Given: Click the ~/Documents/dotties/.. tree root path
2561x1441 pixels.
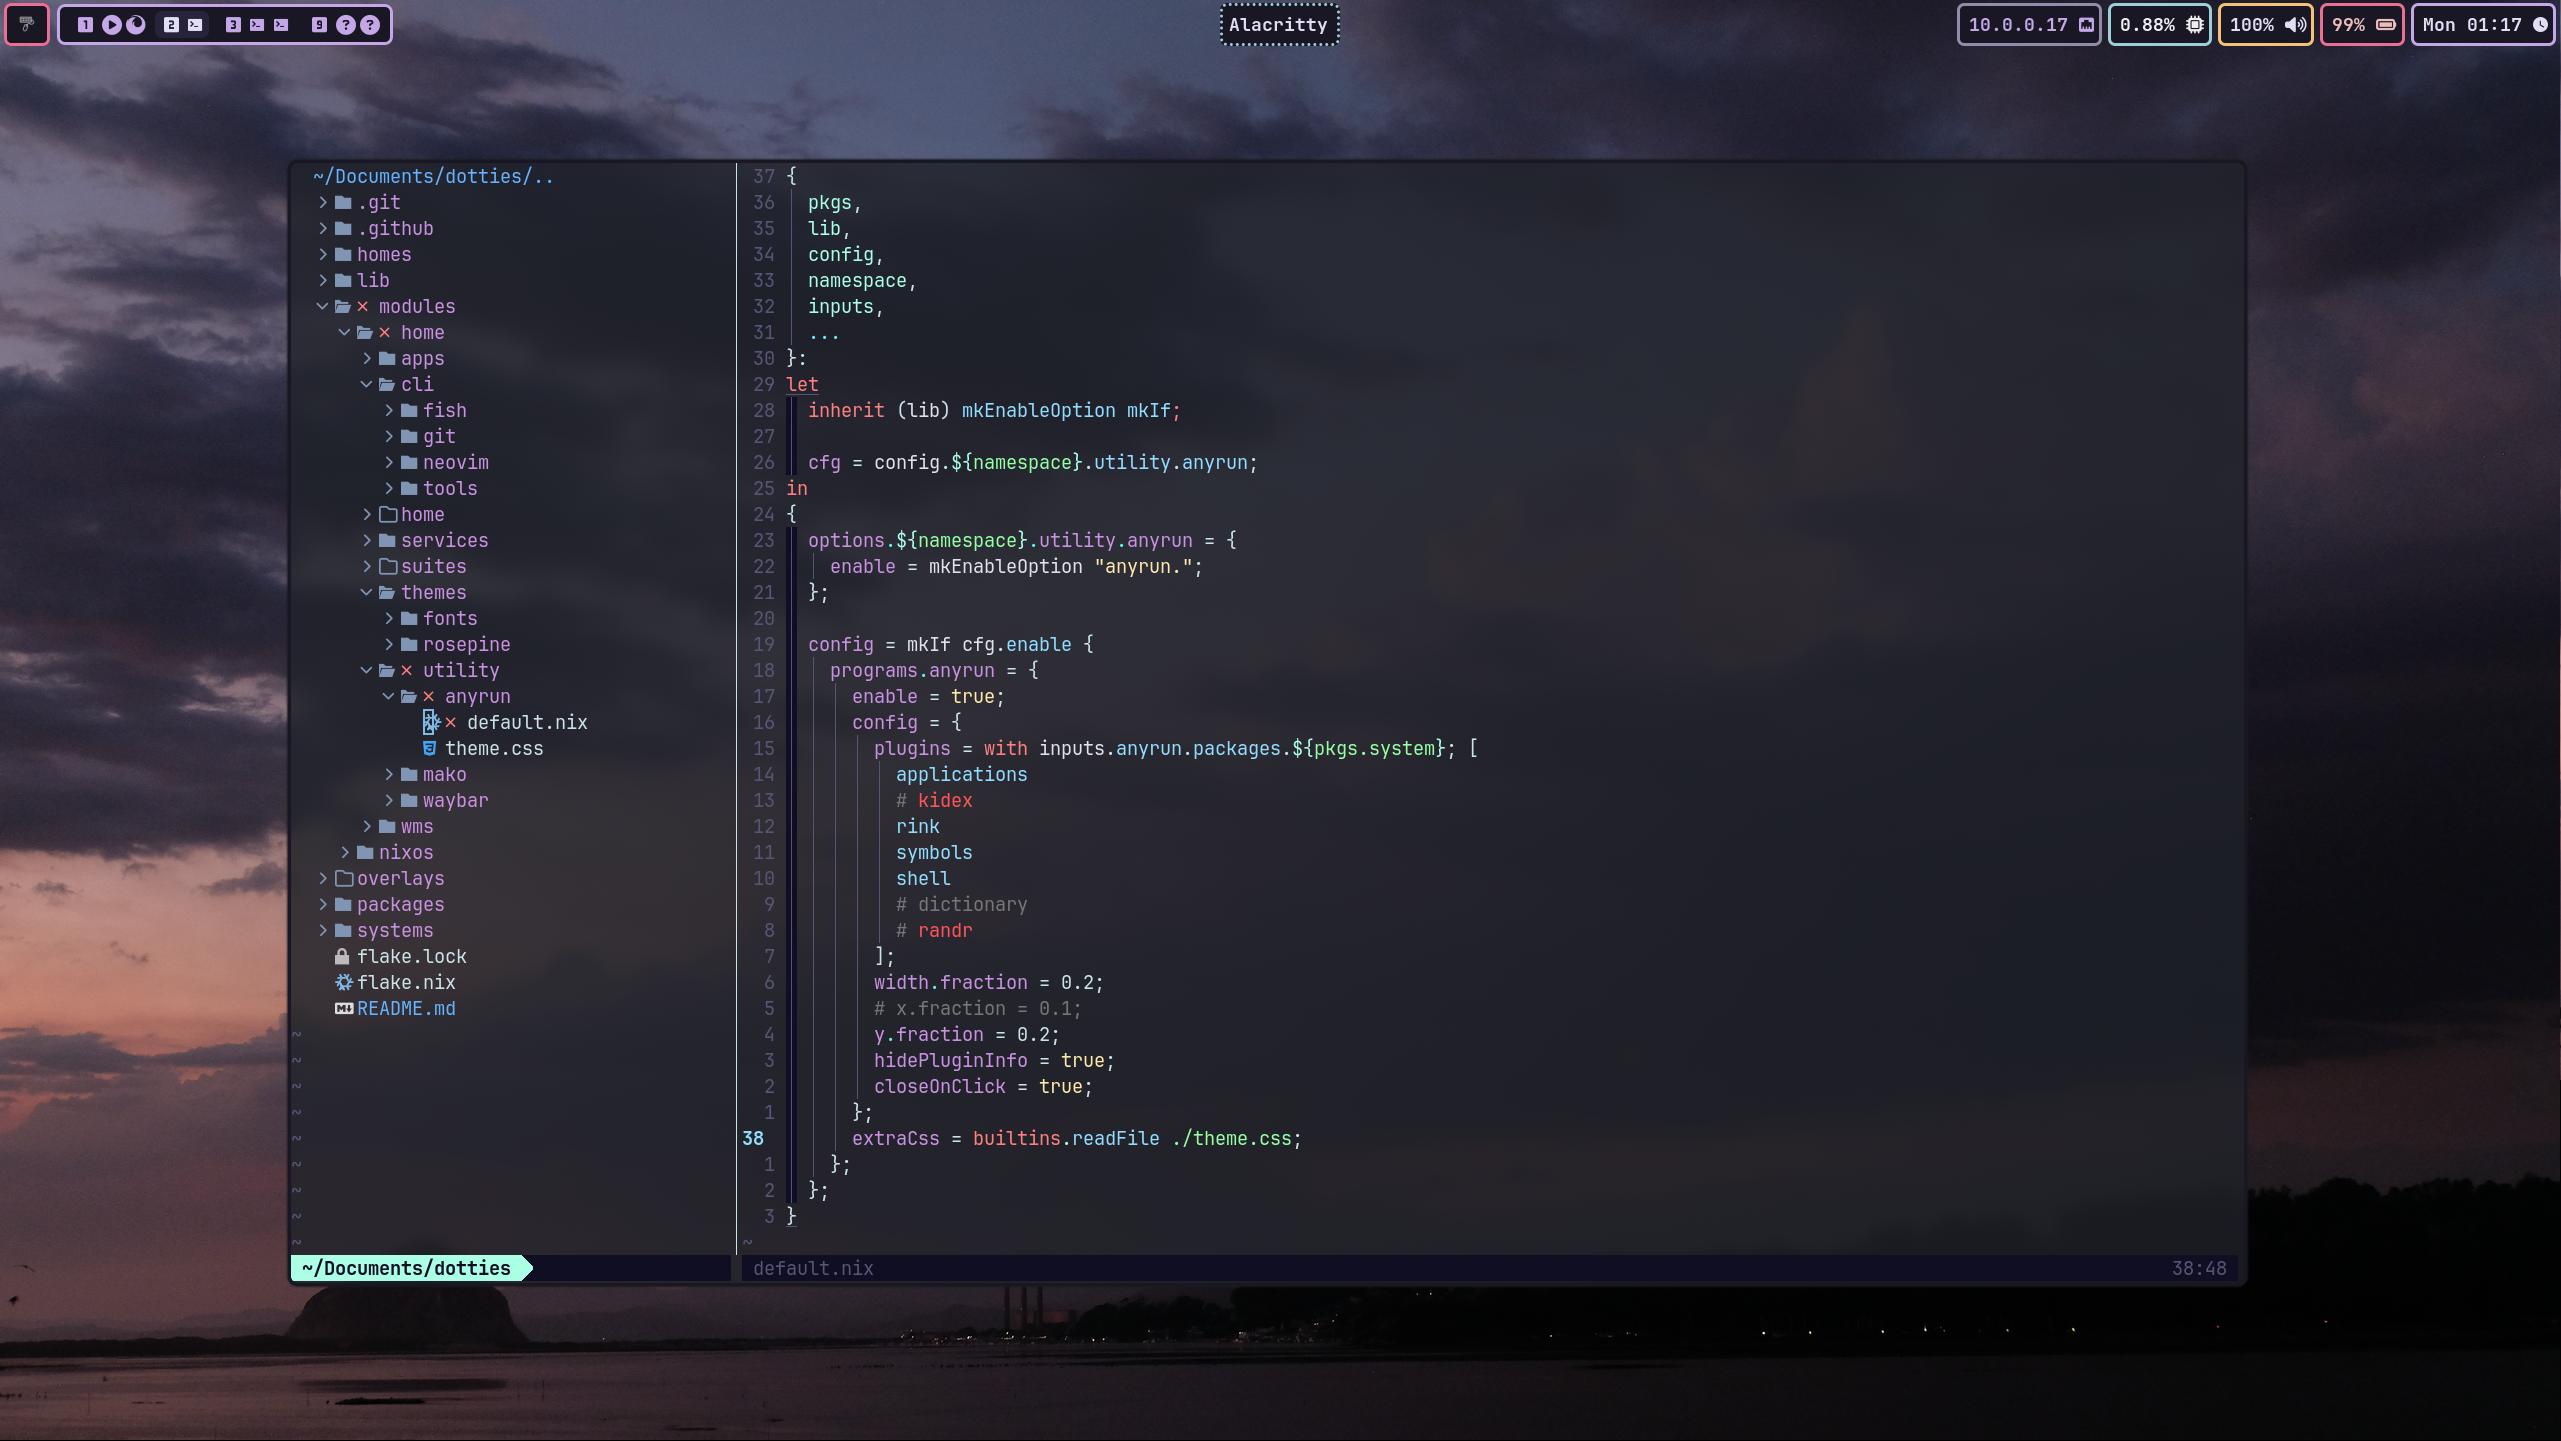Looking at the screenshot, I should 433,176.
